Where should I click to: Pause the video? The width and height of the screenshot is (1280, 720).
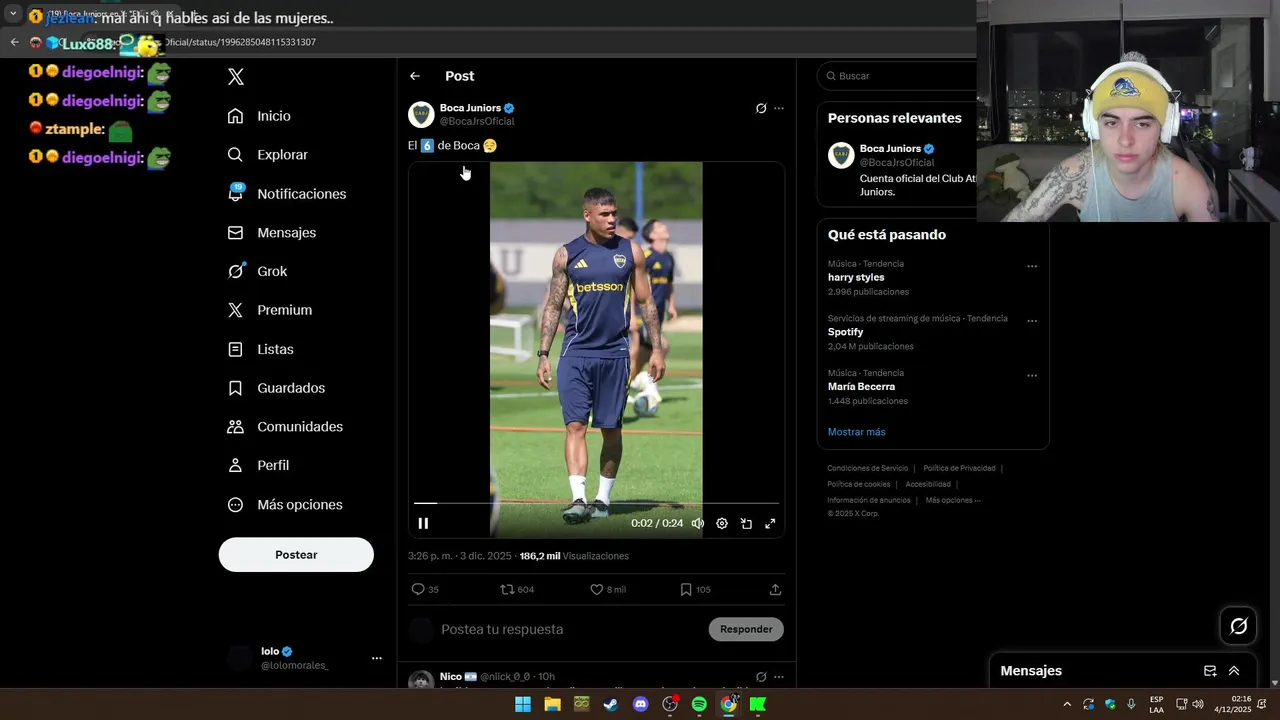pyautogui.click(x=423, y=523)
